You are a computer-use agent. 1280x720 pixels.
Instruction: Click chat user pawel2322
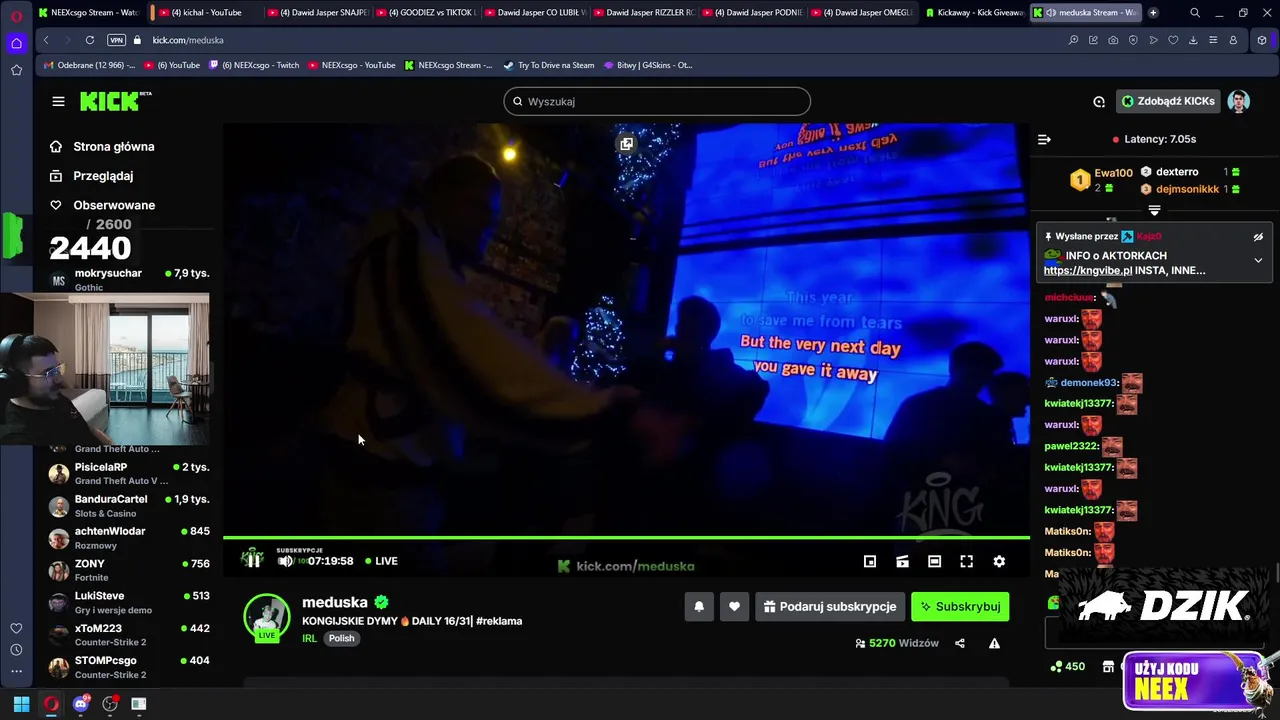[1071, 446]
